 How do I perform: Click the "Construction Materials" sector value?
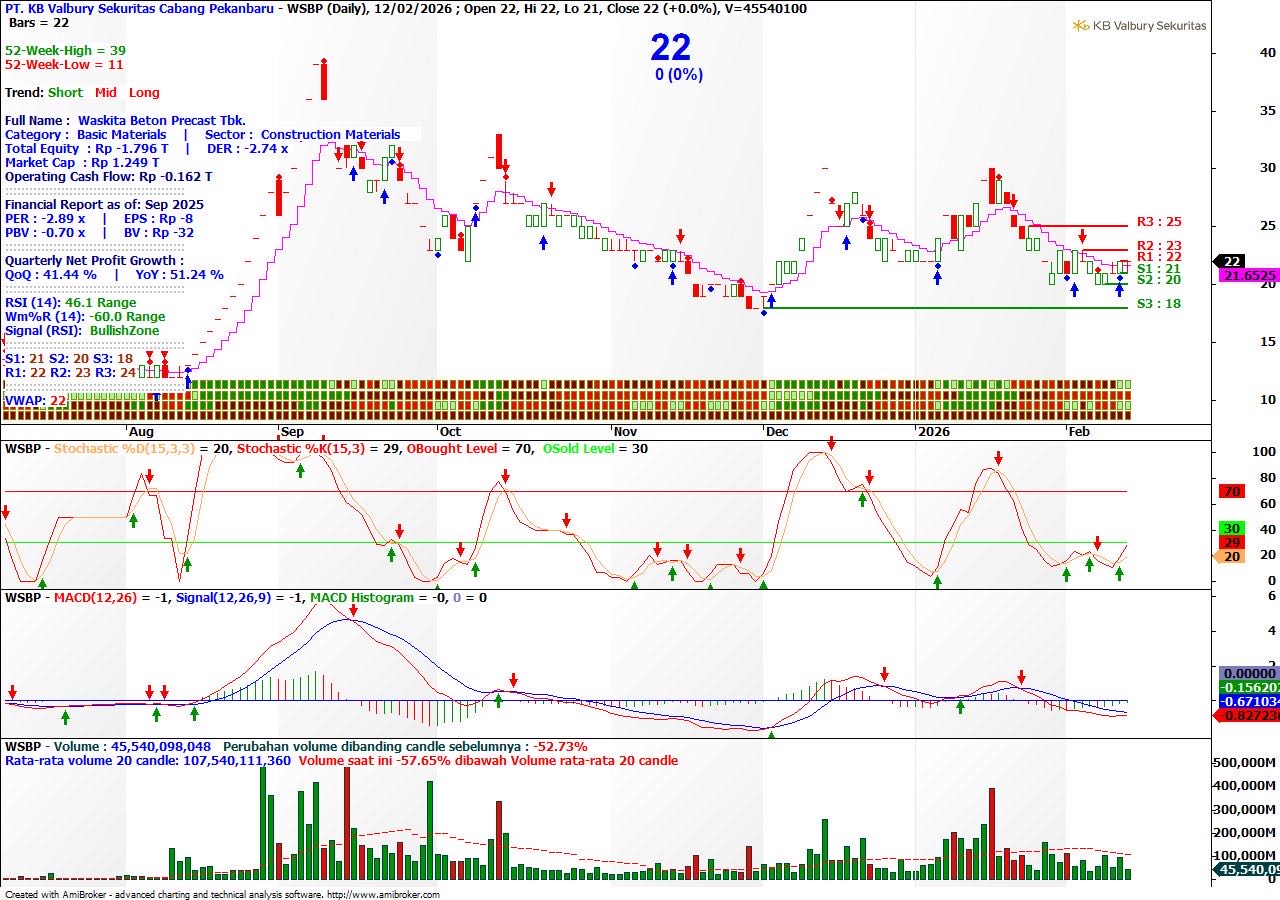pyautogui.click(x=330, y=134)
